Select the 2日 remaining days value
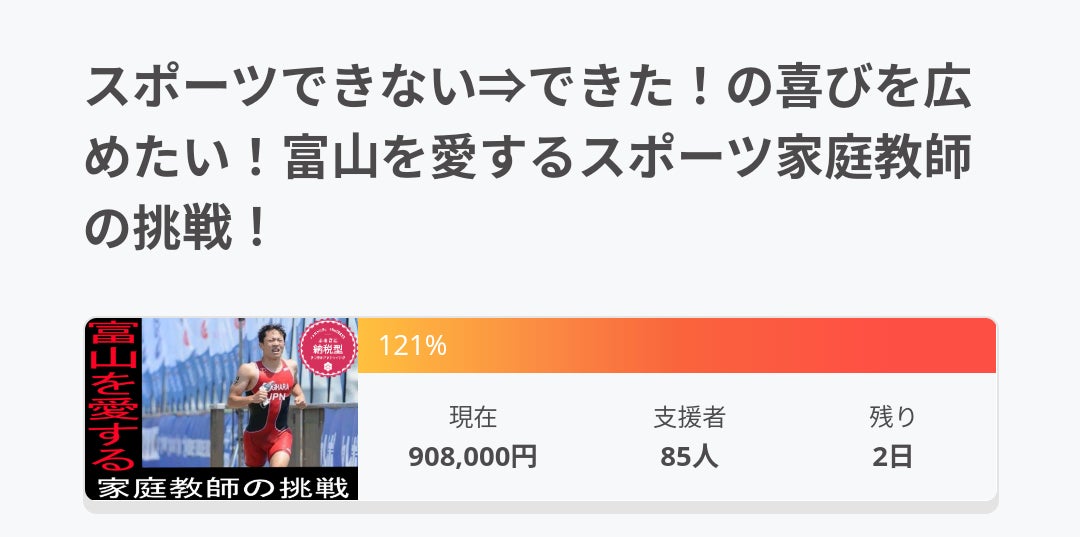This screenshot has height=537, width=1080. [x=892, y=457]
